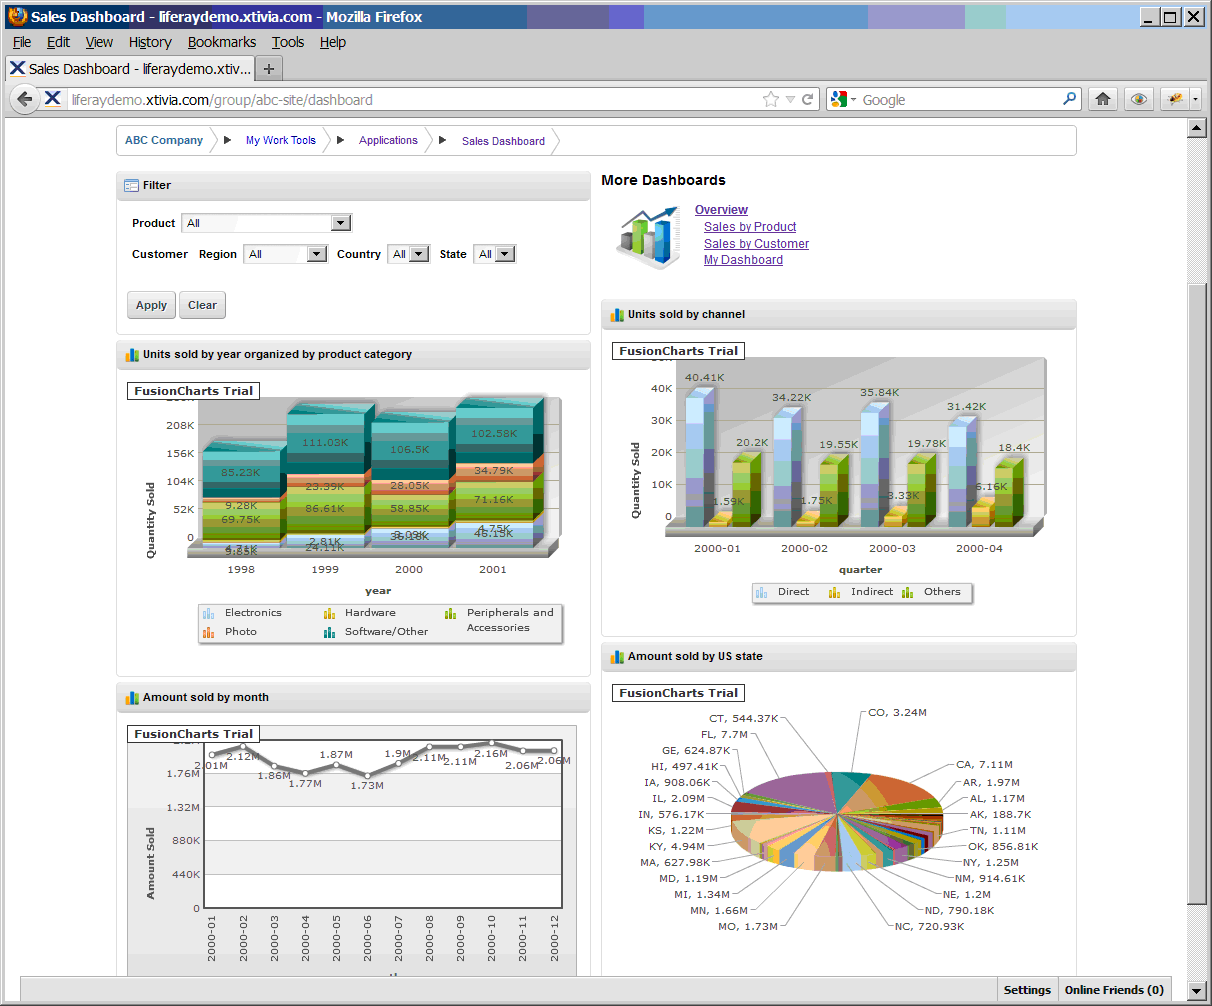Open the History menu
The width and height of the screenshot is (1212, 1006).
[150, 42]
